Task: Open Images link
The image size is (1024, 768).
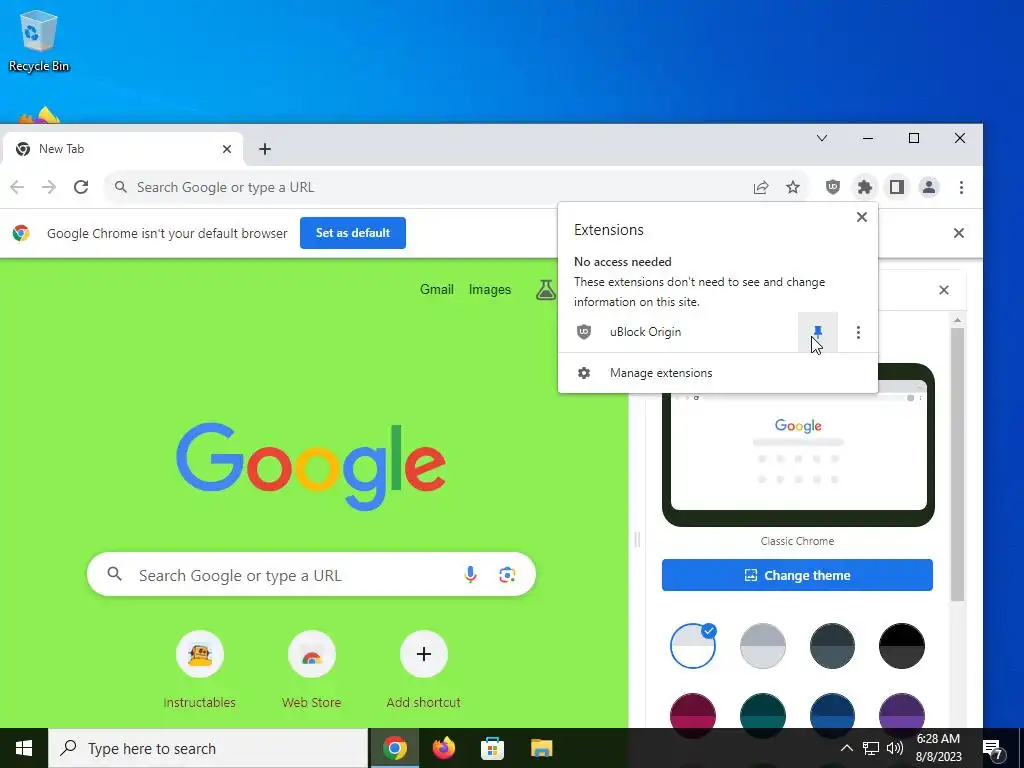Action: click(490, 289)
